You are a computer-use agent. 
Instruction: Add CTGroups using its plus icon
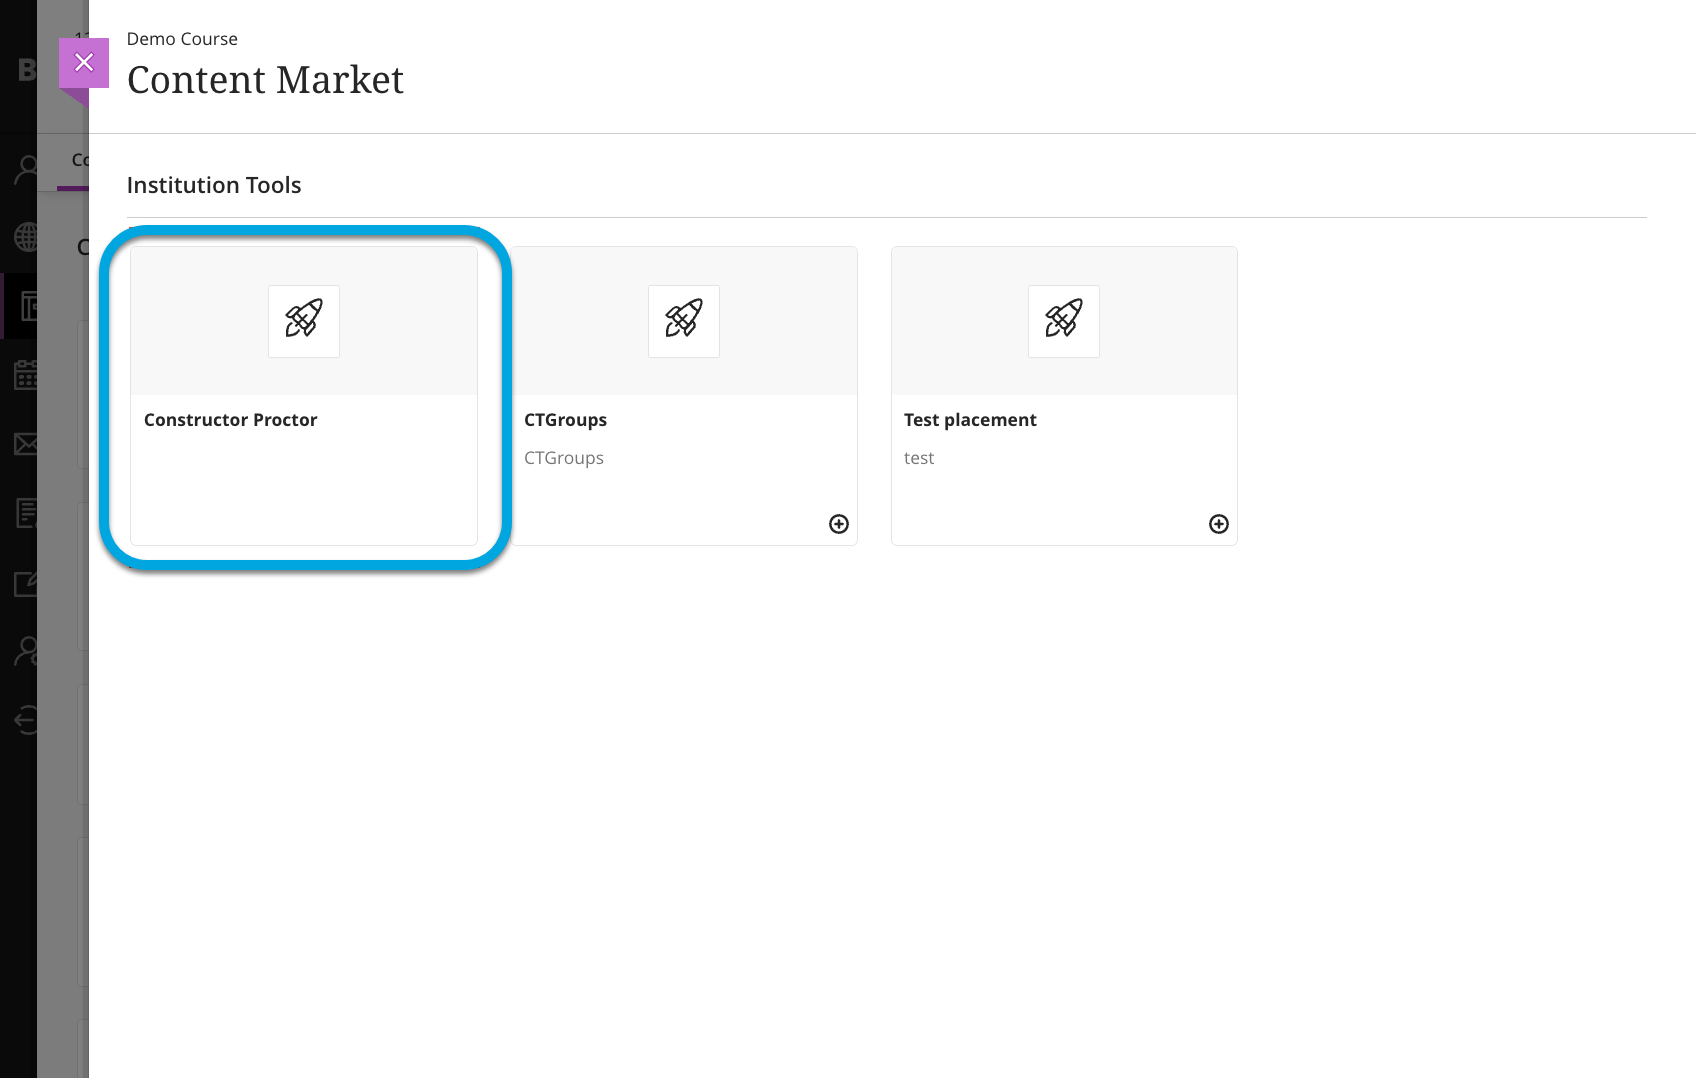pyautogui.click(x=839, y=524)
